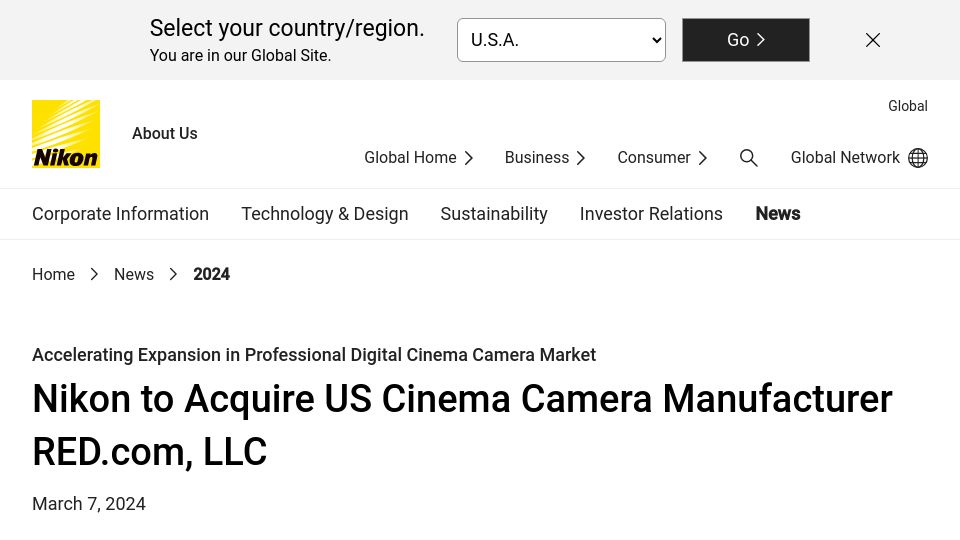Expand the Global Home menu
The width and height of the screenshot is (960, 540).
click(x=419, y=158)
